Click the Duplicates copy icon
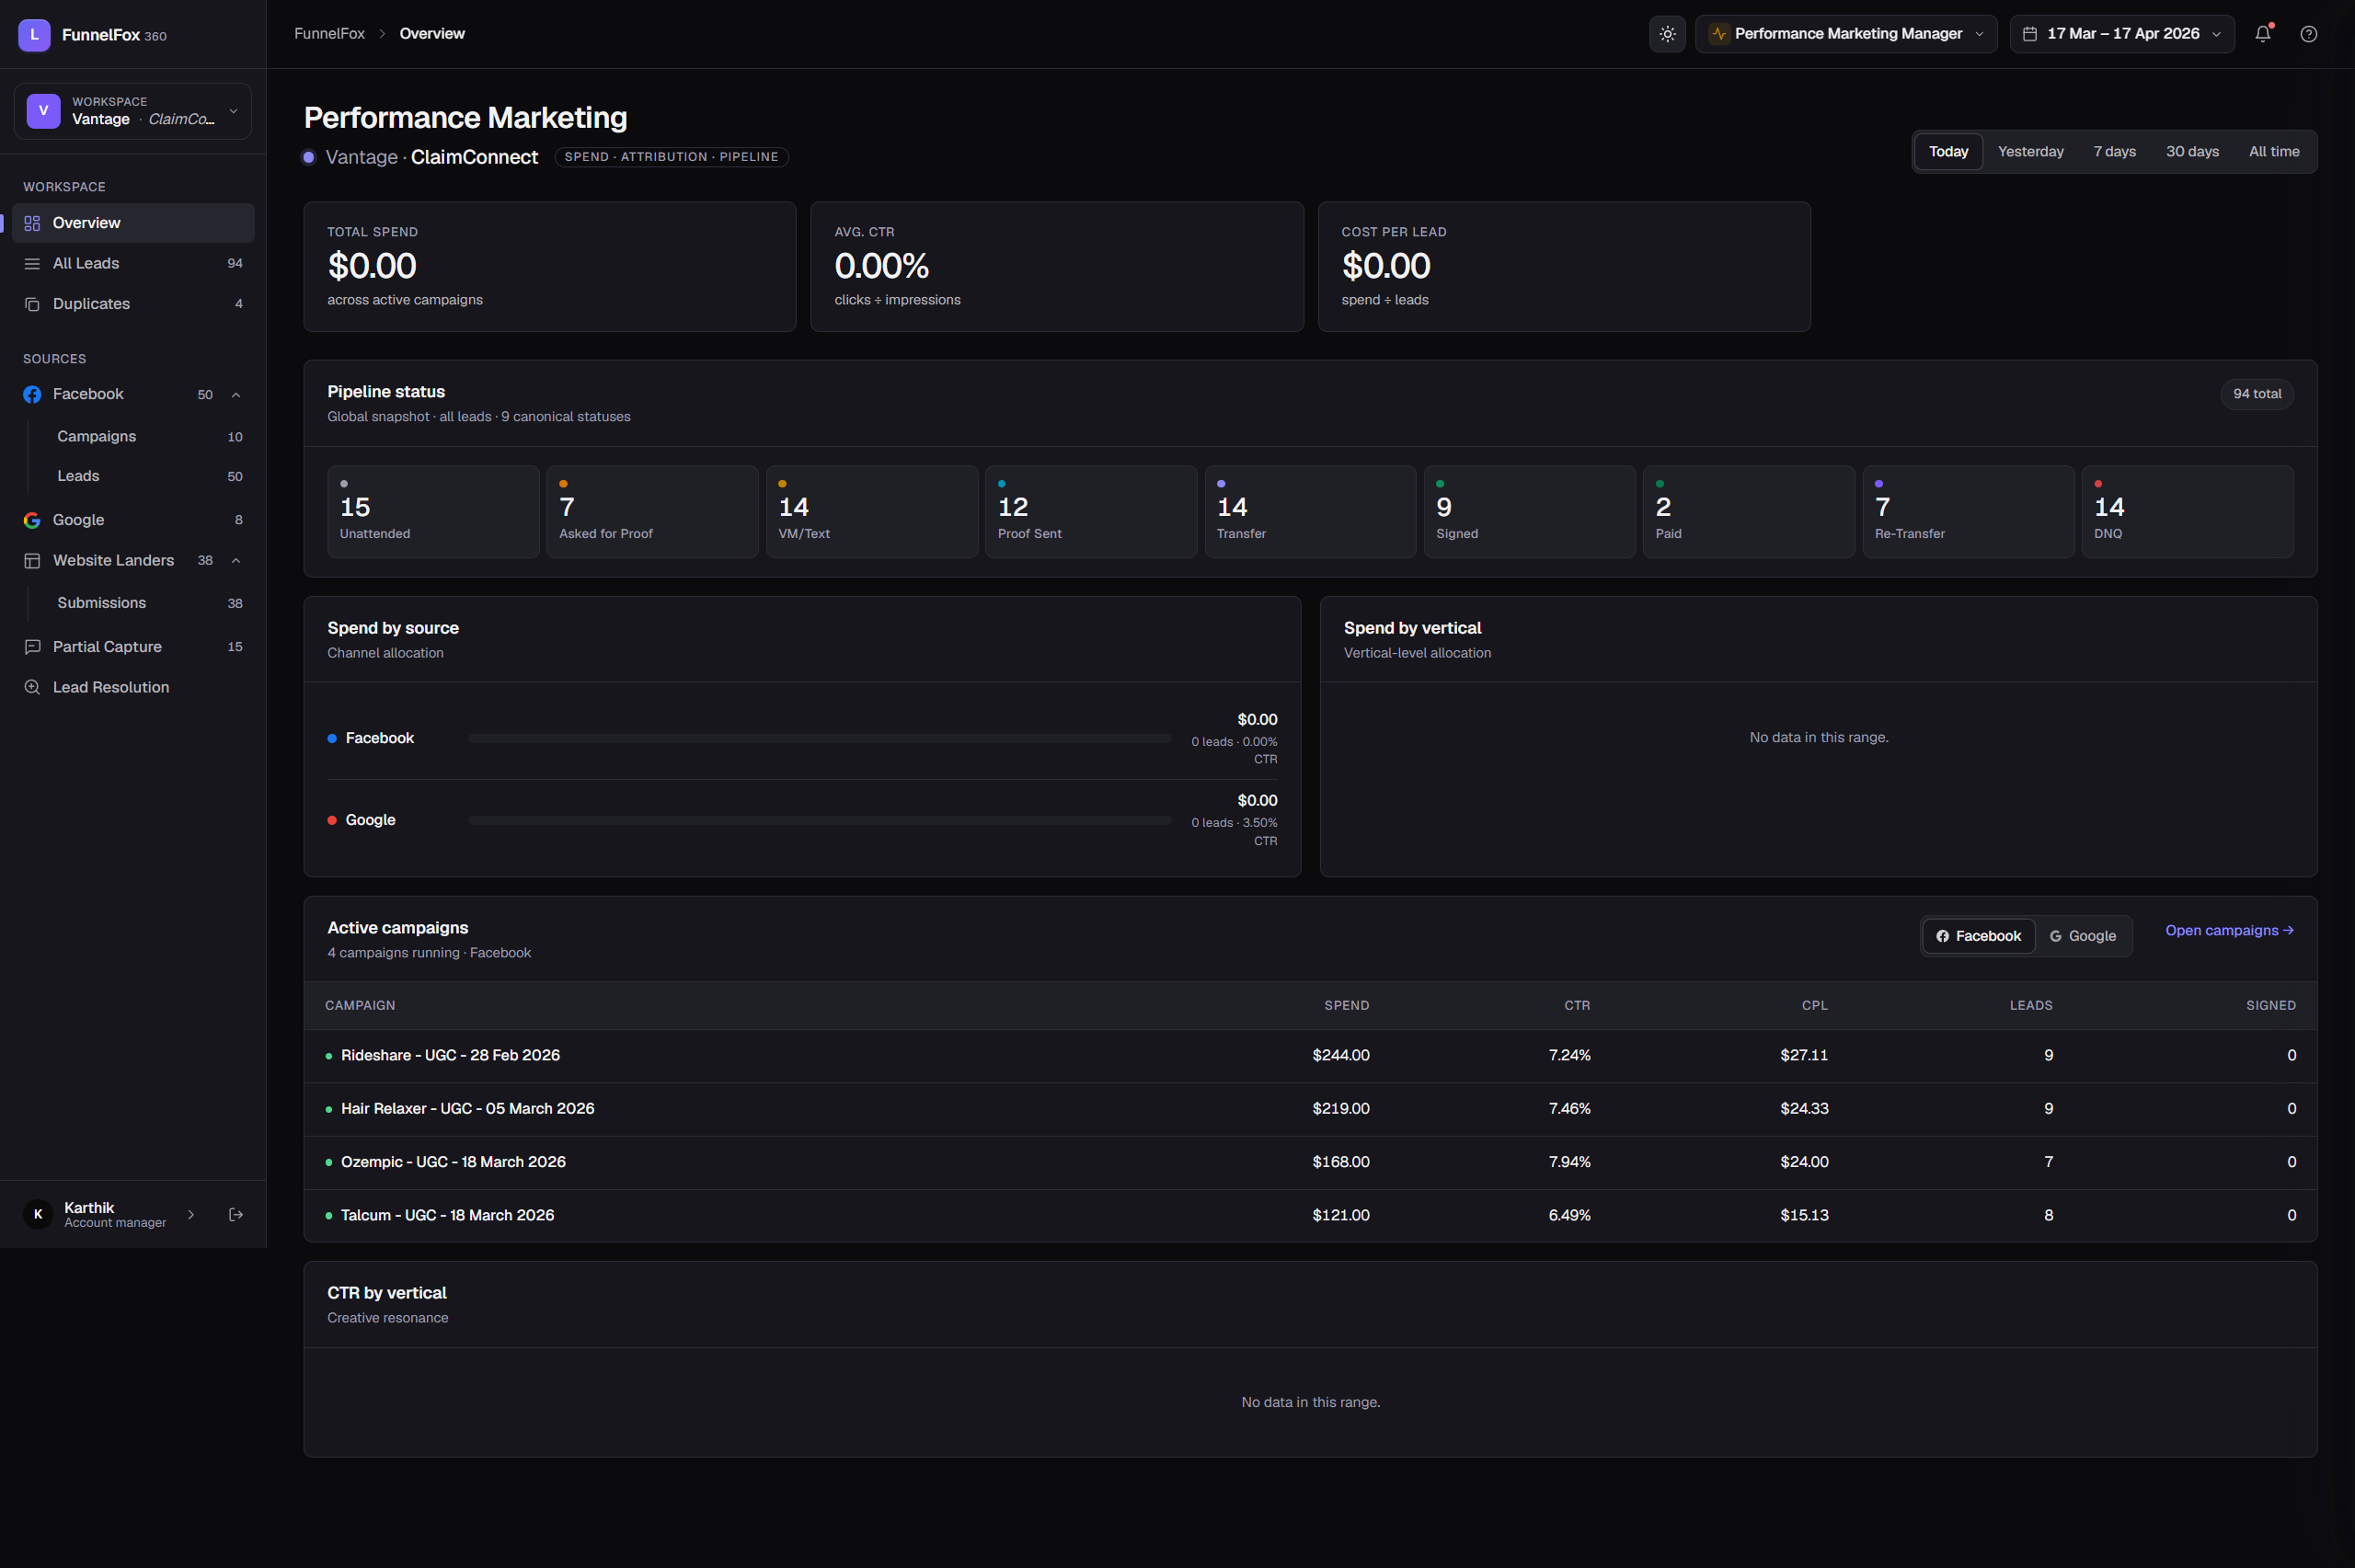 click(32, 304)
